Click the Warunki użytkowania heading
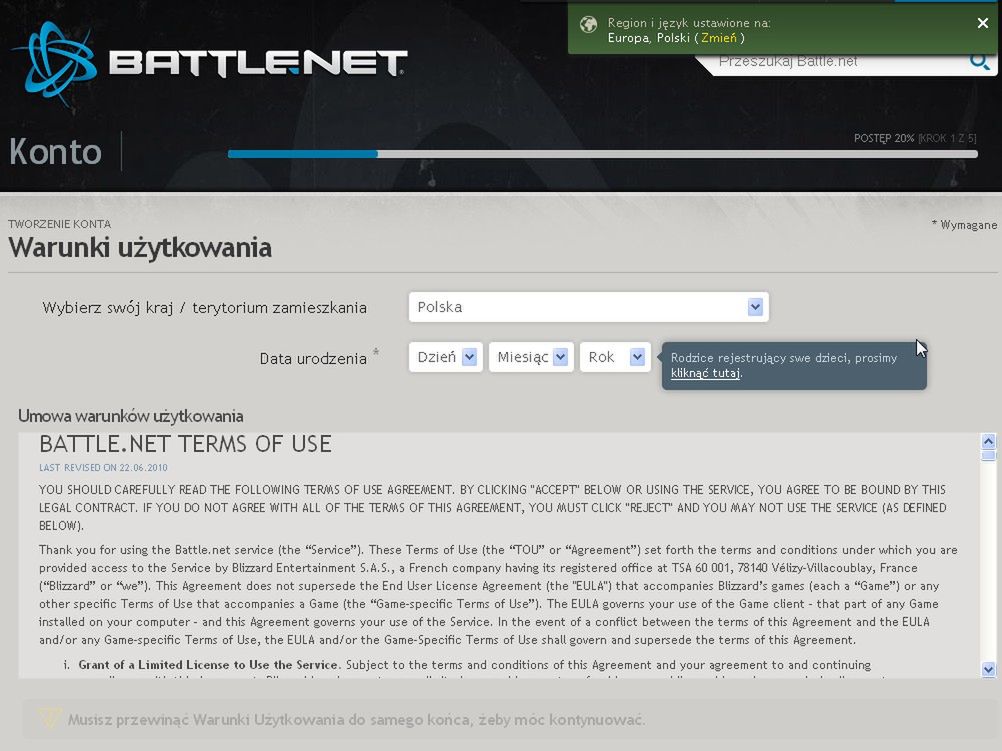This screenshot has height=751, width=1002. 140,247
